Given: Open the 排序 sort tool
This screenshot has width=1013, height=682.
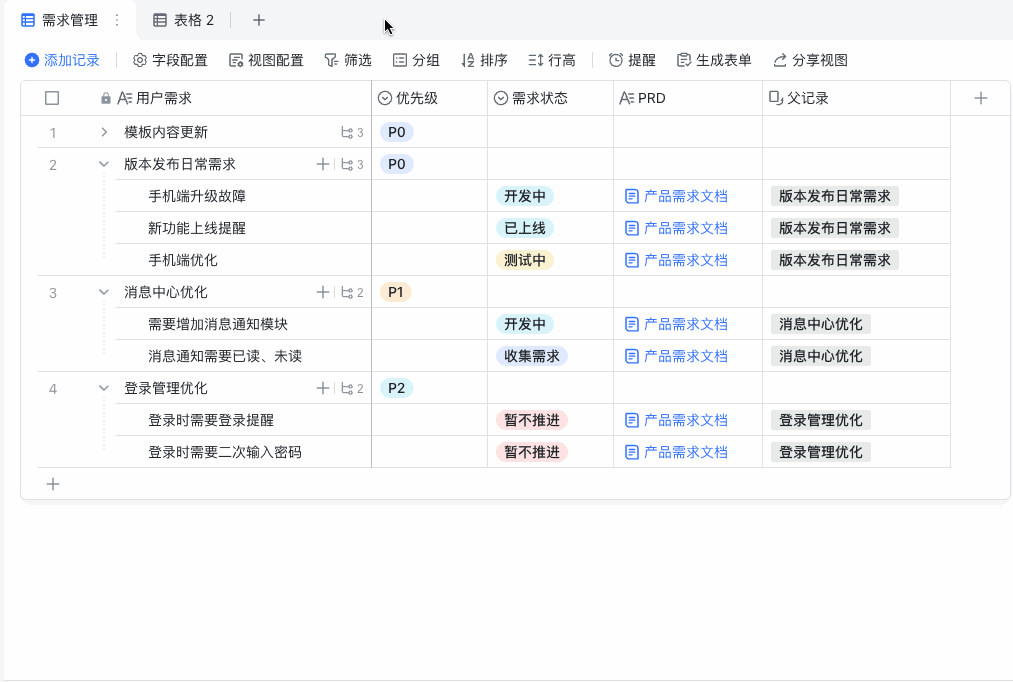Looking at the screenshot, I should click(485, 60).
